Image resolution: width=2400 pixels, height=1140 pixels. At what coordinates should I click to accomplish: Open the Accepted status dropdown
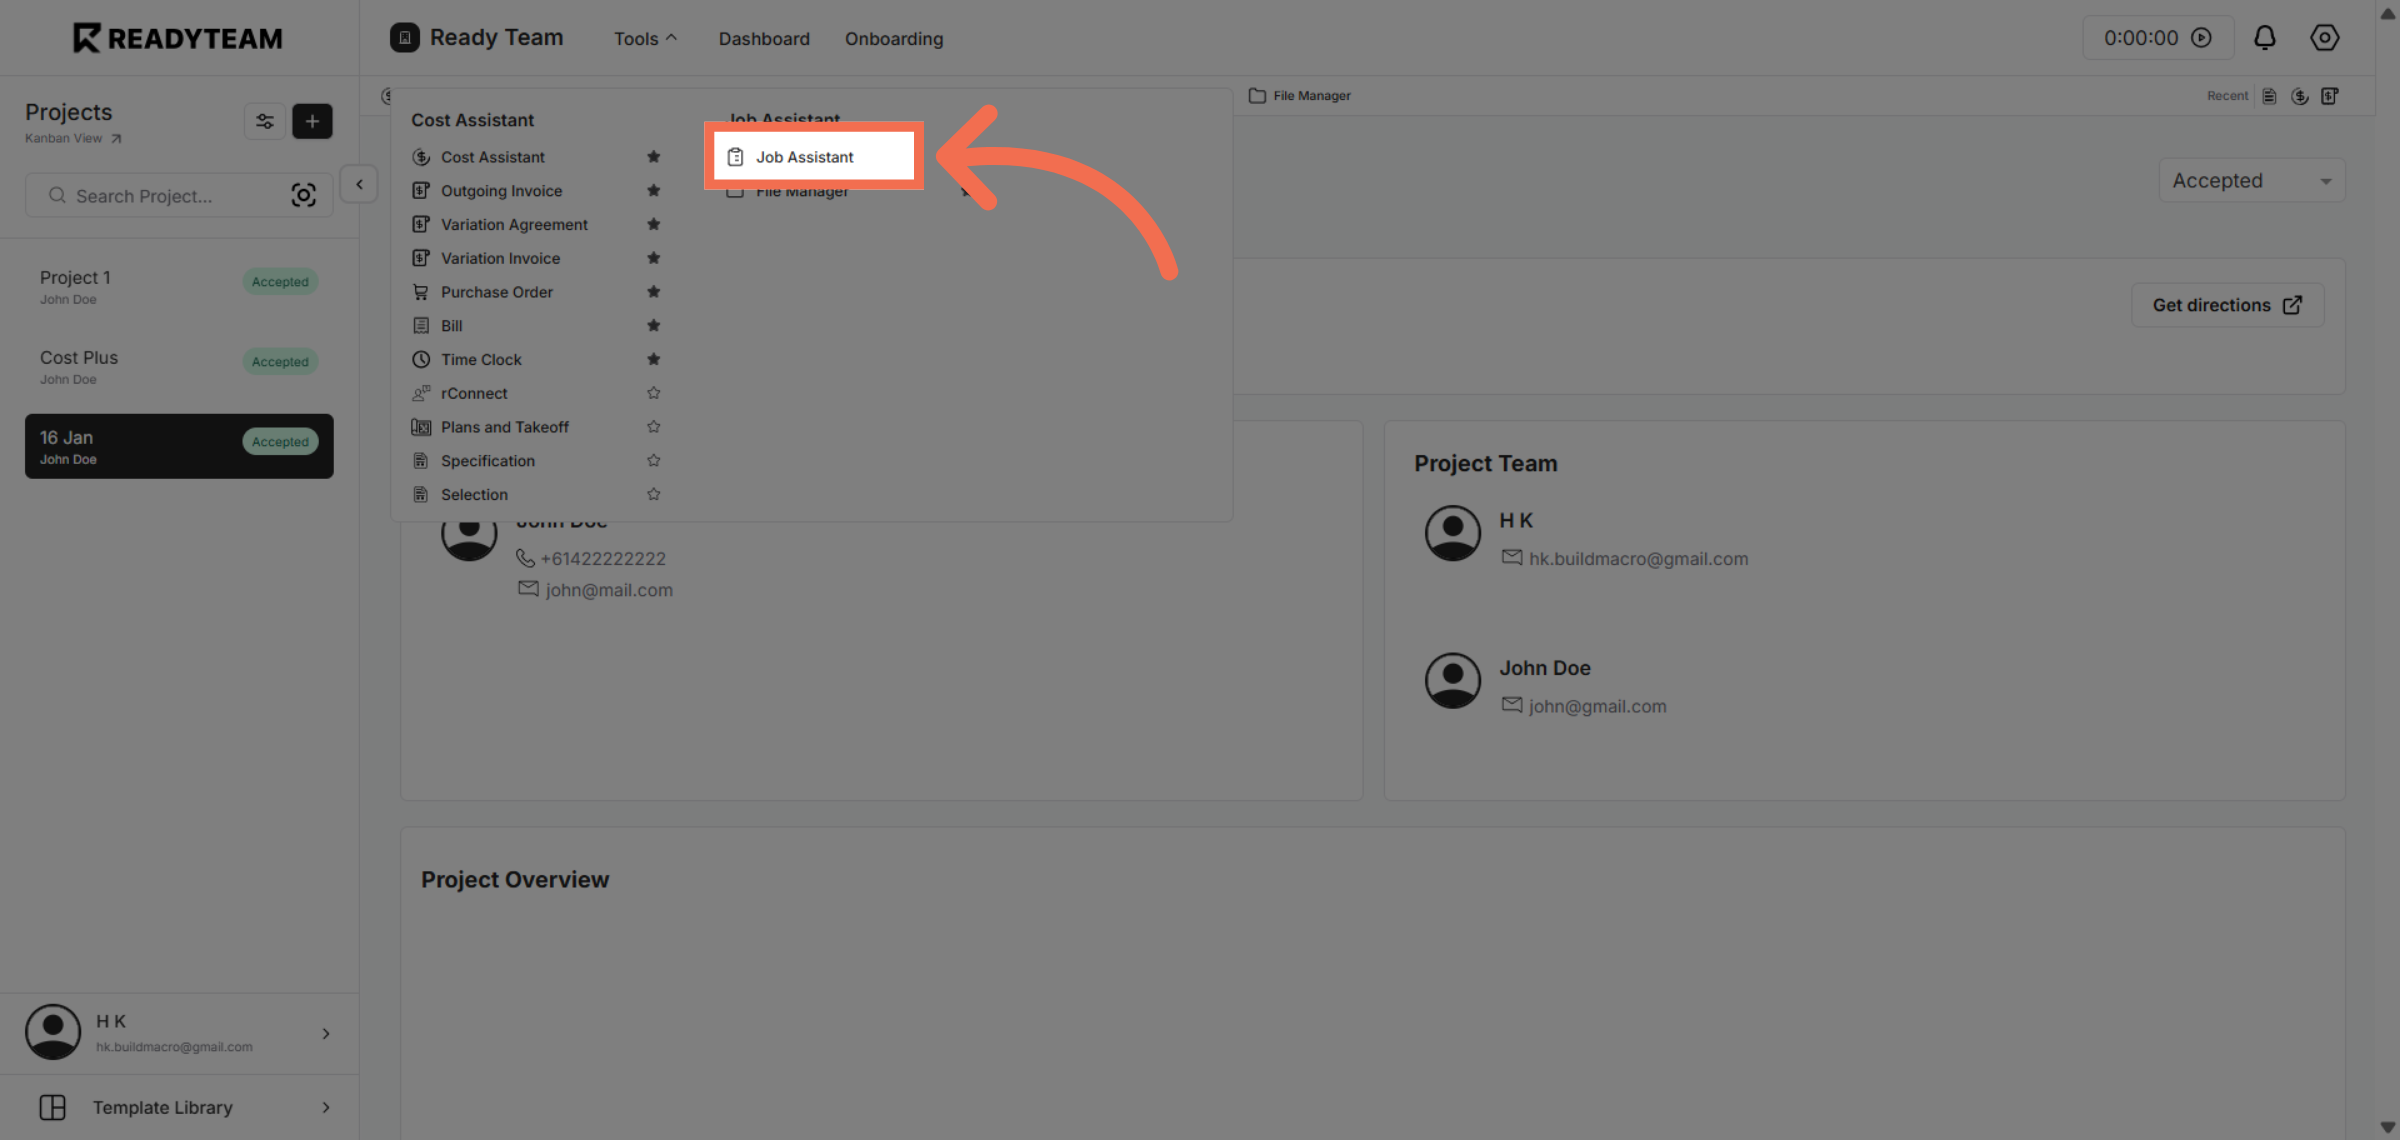coord(2251,180)
